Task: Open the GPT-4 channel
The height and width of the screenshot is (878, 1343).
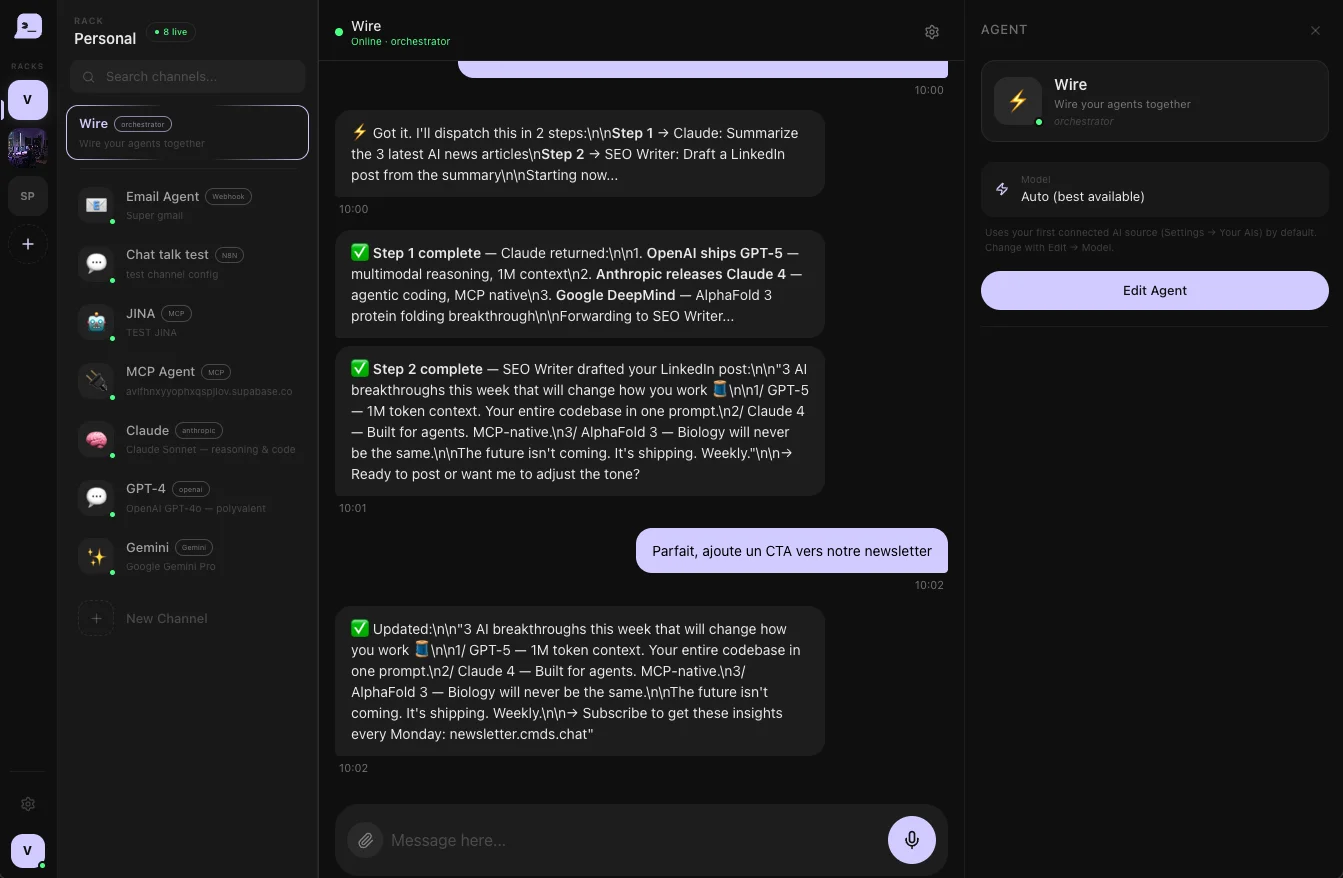Action: tap(188, 497)
